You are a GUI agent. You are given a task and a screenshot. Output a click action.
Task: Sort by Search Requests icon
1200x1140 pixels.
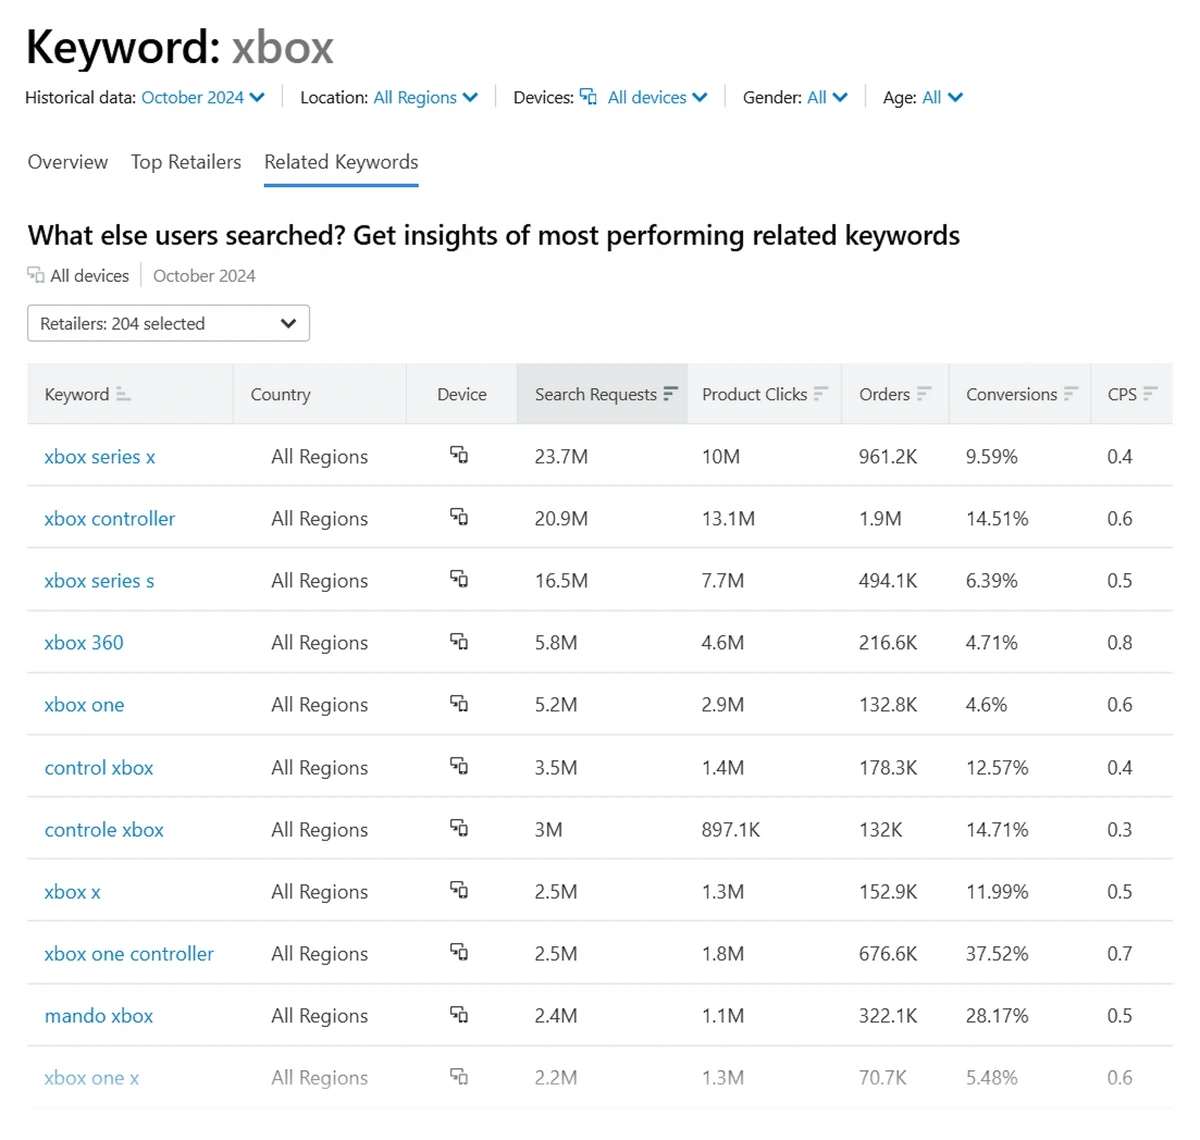click(670, 394)
